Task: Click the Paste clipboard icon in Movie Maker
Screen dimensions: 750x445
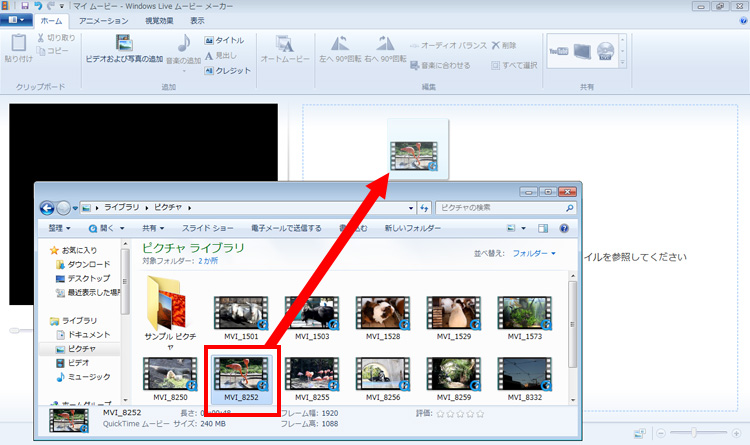Action: click(18, 43)
